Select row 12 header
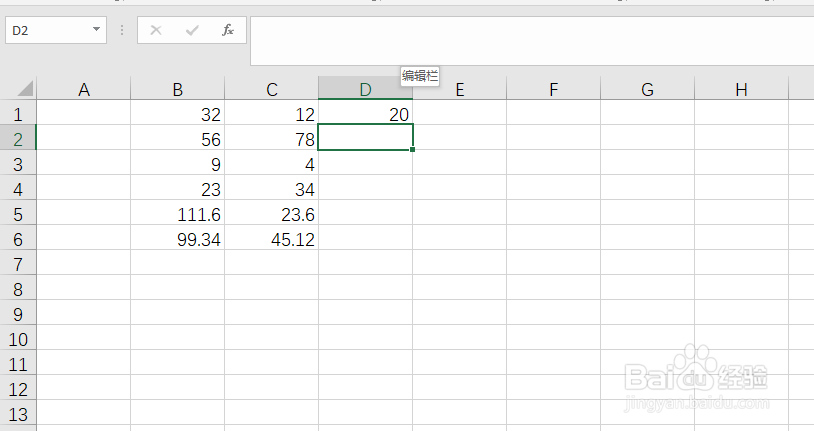The image size is (814, 431). click(x=18, y=387)
